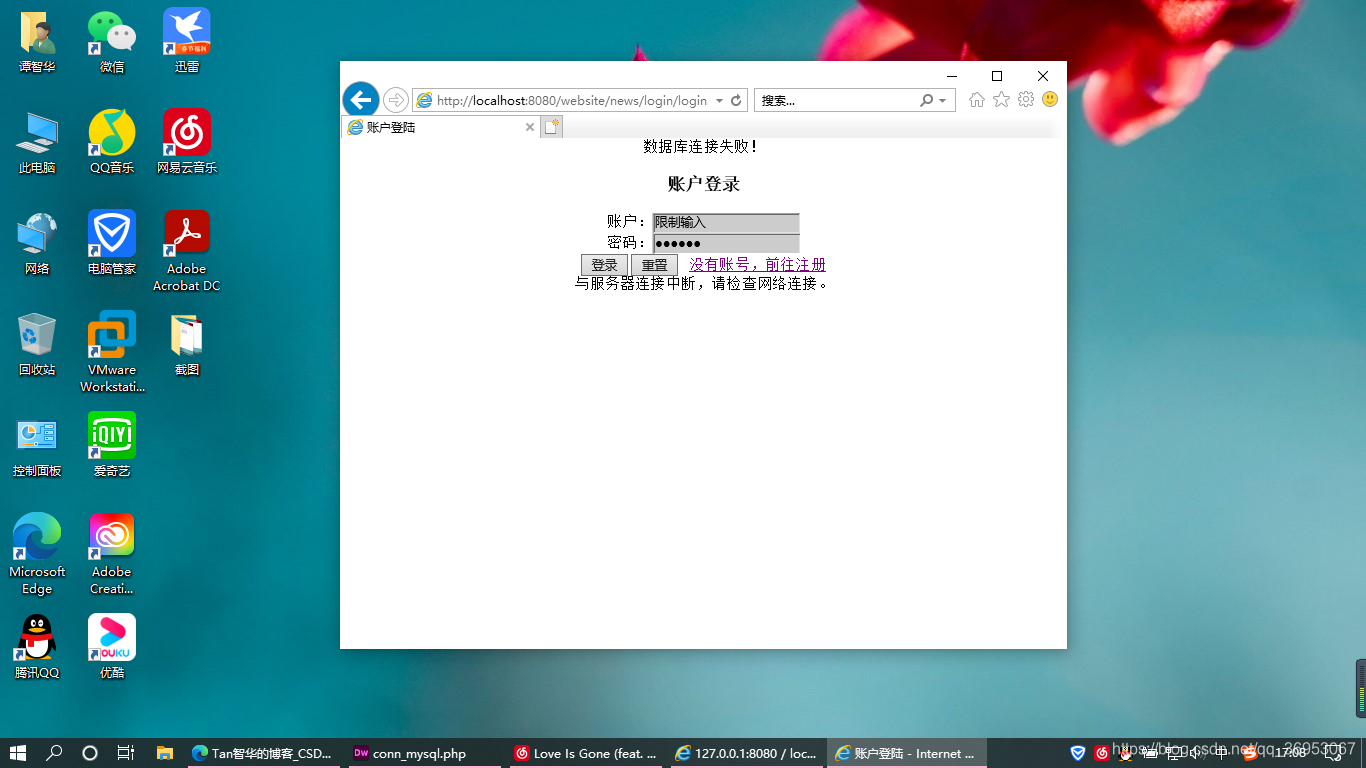1366x768 pixels.
Task: Send feedback via smiley face icon
Action: click(x=1050, y=100)
